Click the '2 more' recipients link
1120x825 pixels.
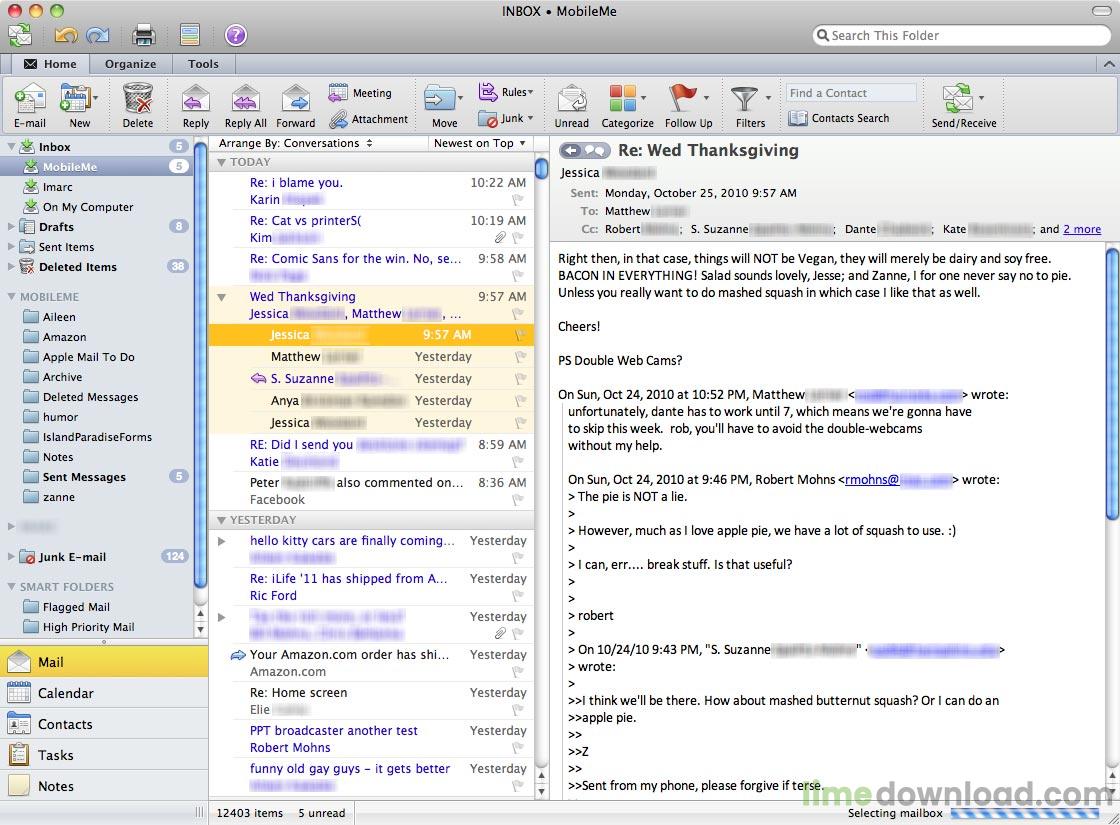[1081, 229]
